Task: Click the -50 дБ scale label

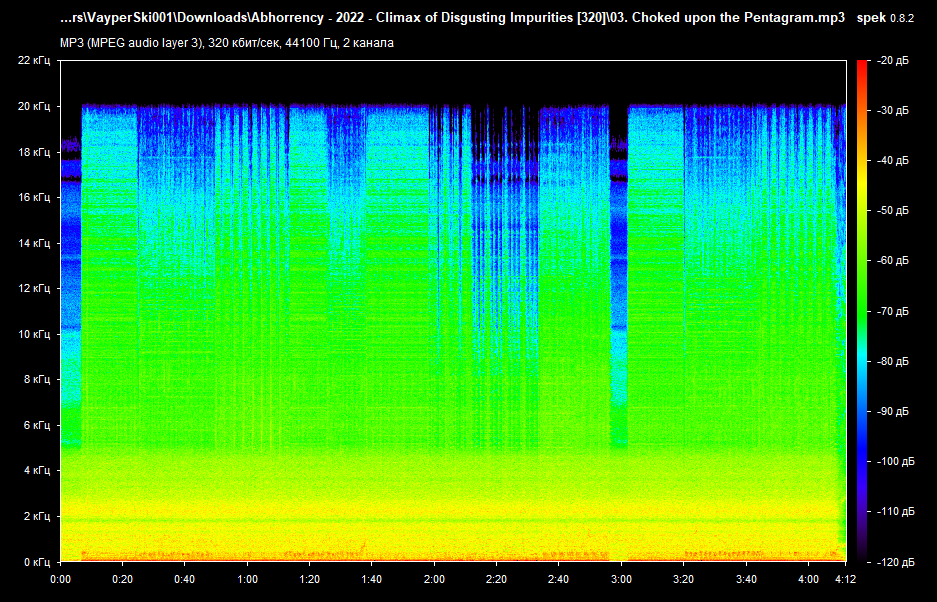Action: 893,211
